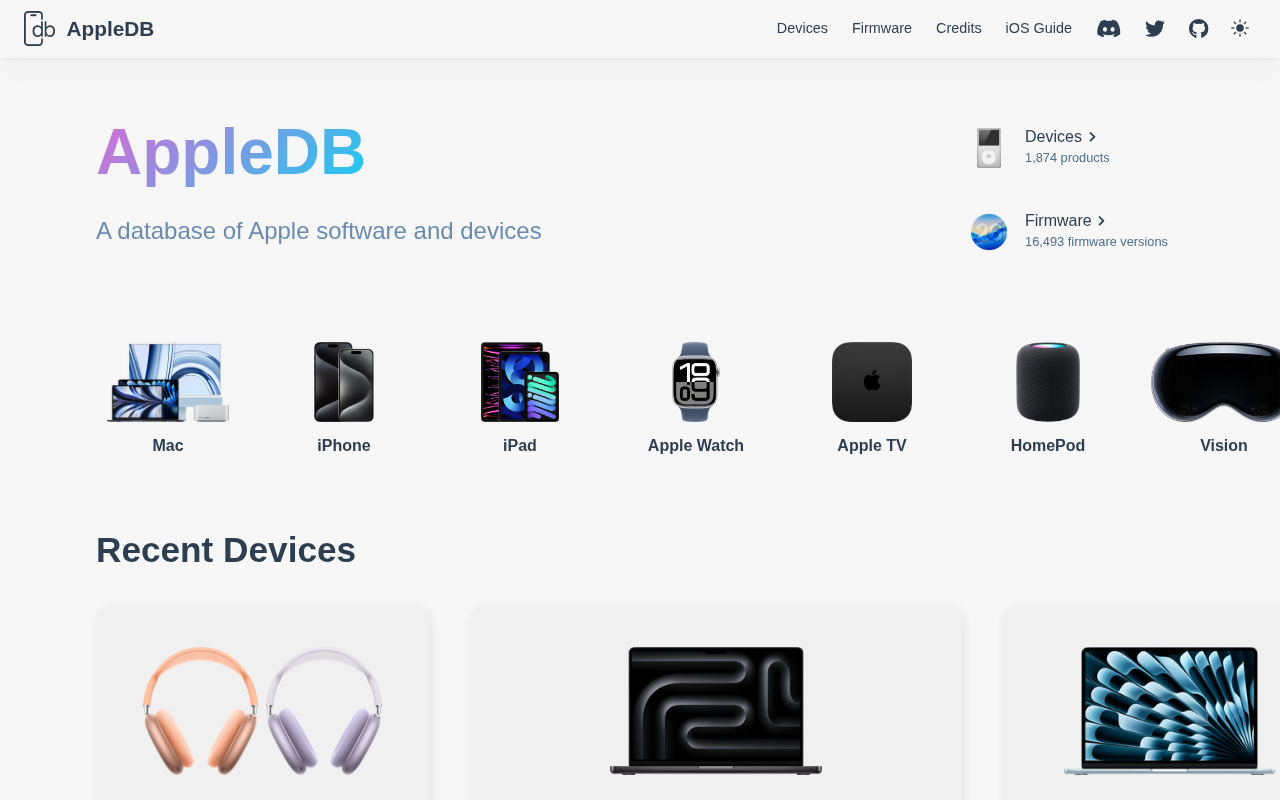Open the Discord icon link

coord(1108,28)
